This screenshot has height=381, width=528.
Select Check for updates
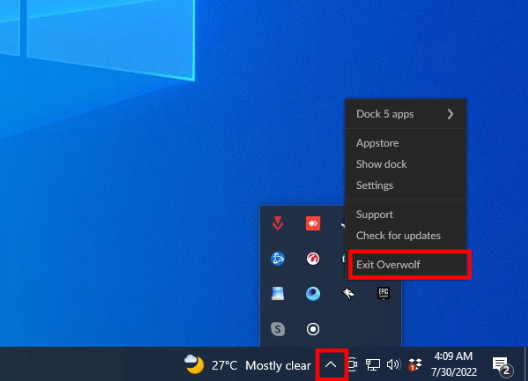point(398,235)
